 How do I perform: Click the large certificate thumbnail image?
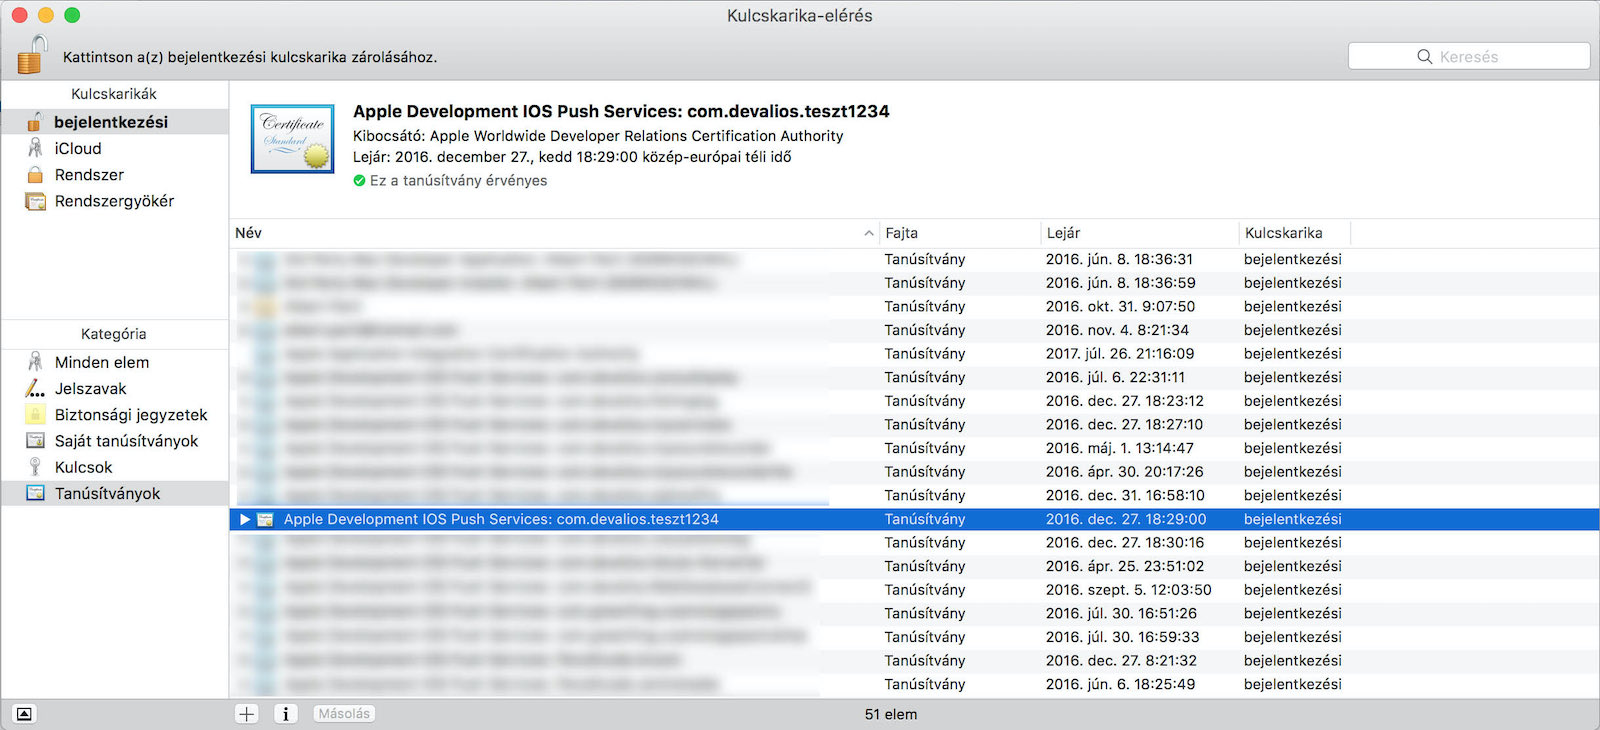click(x=292, y=139)
